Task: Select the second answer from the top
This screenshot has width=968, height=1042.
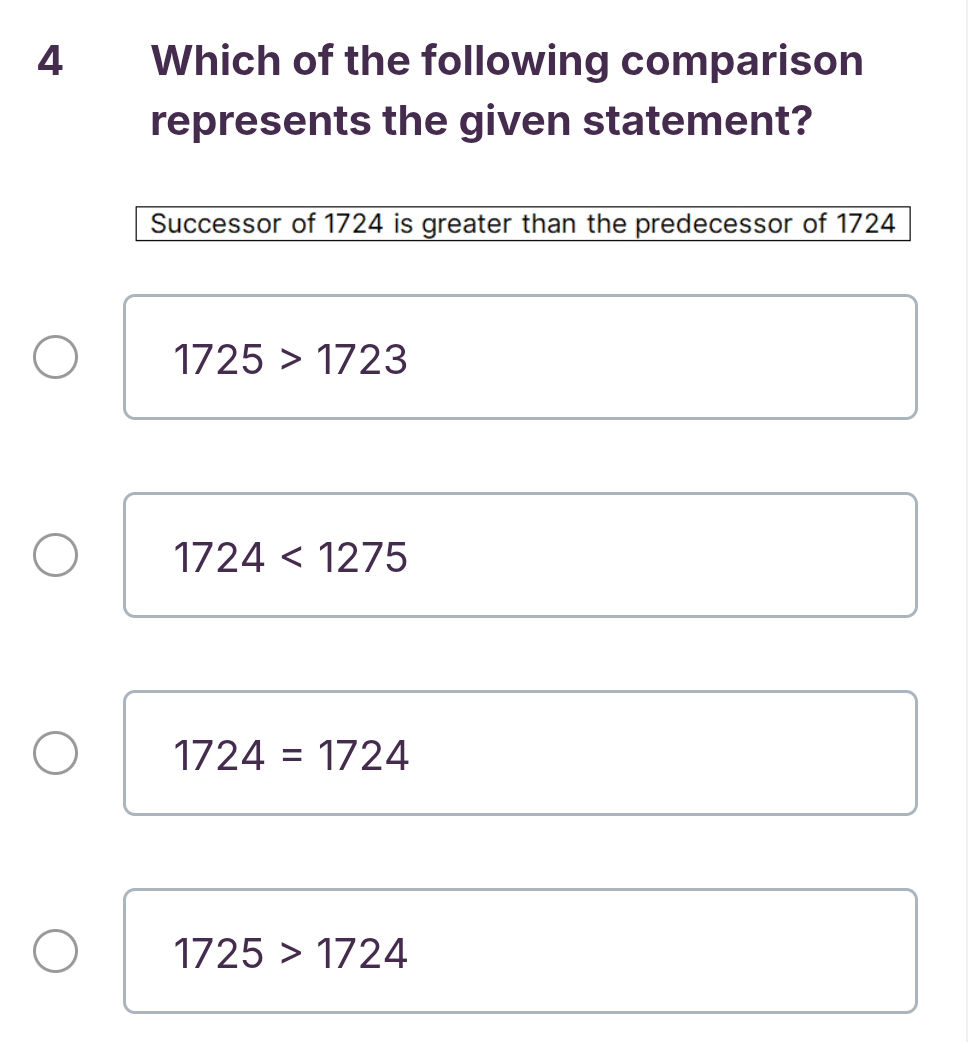Action: (x=520, y=555)
